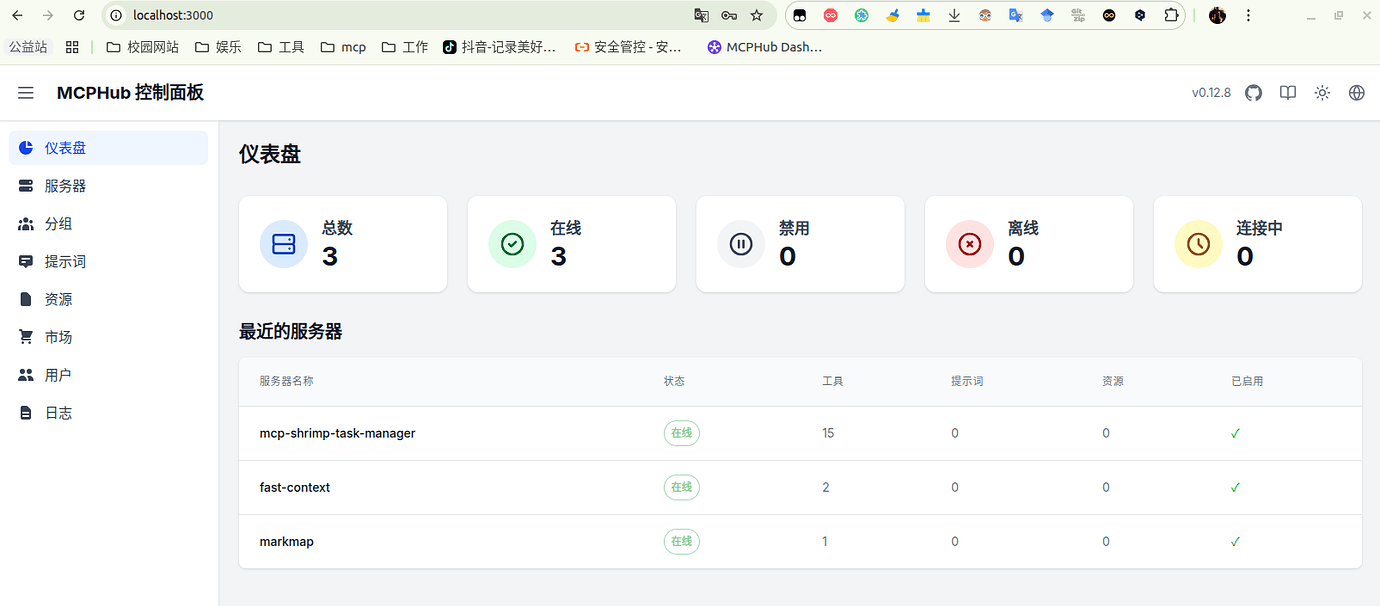
Task: Click the Chrome forward arrow
Action: (x=48, y=15)
